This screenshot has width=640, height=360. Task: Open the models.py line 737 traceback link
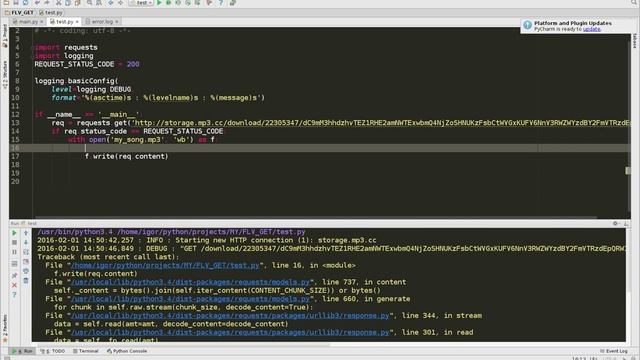click(190, 282)
